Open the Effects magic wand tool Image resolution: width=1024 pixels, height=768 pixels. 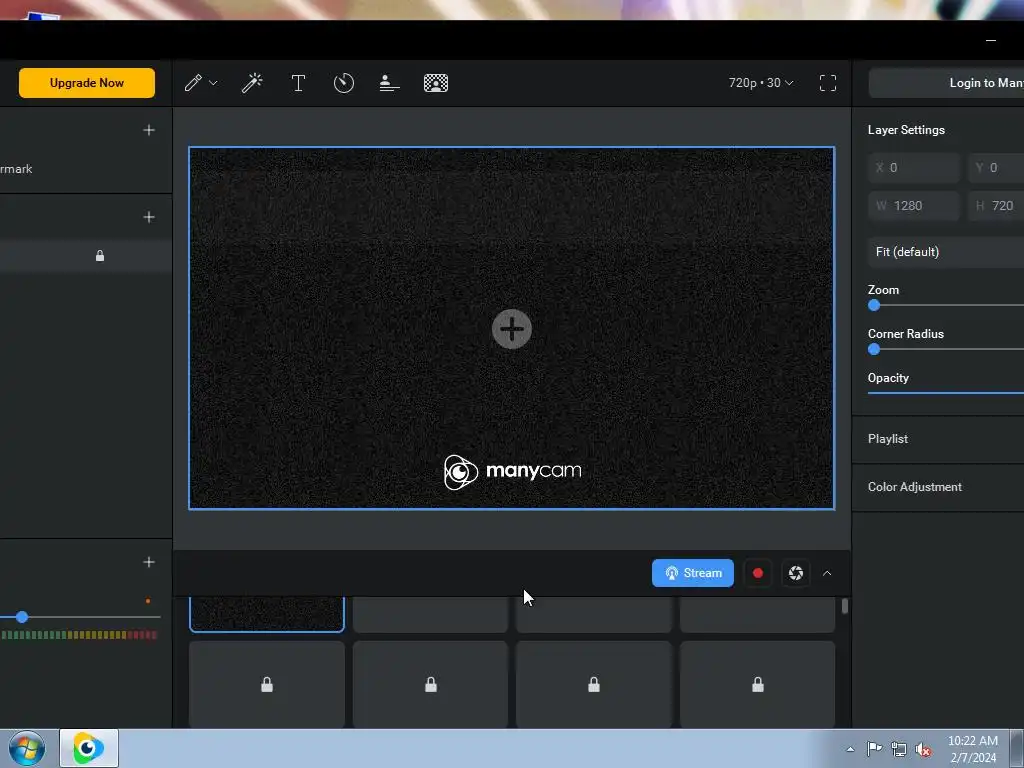tap(252, 83)
